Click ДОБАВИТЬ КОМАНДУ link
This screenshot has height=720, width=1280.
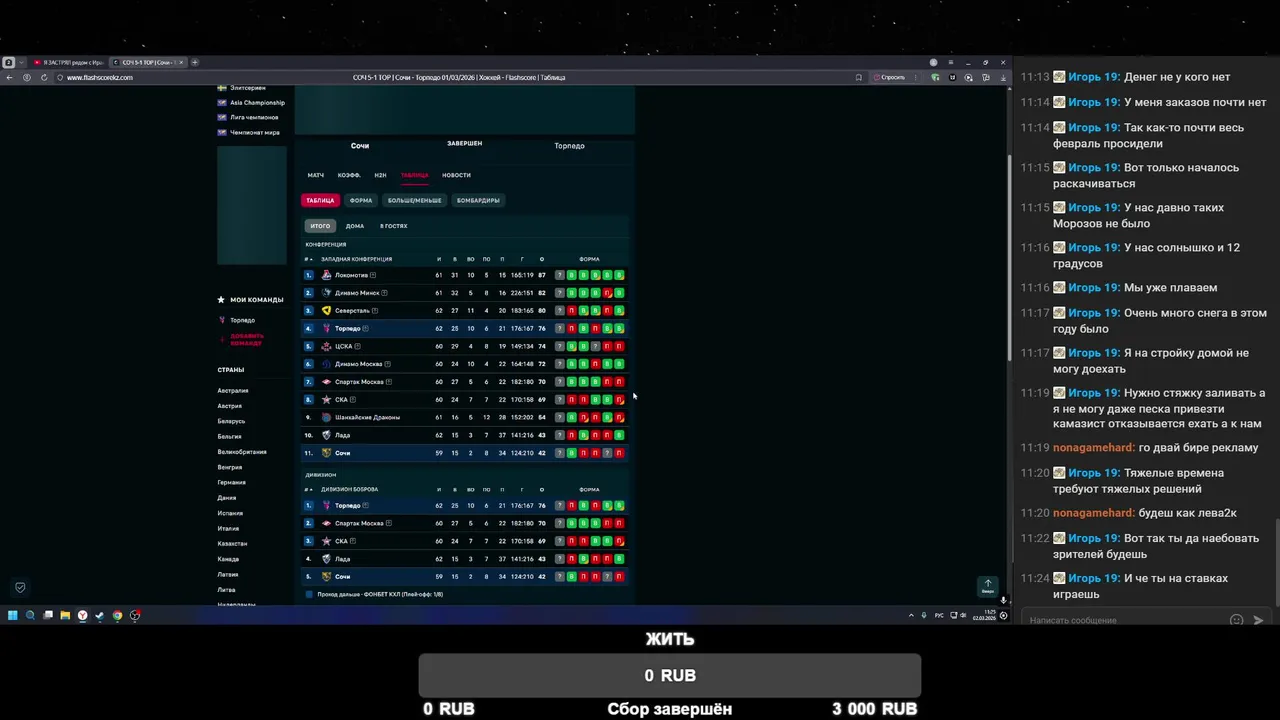click(x=247, y=339)
